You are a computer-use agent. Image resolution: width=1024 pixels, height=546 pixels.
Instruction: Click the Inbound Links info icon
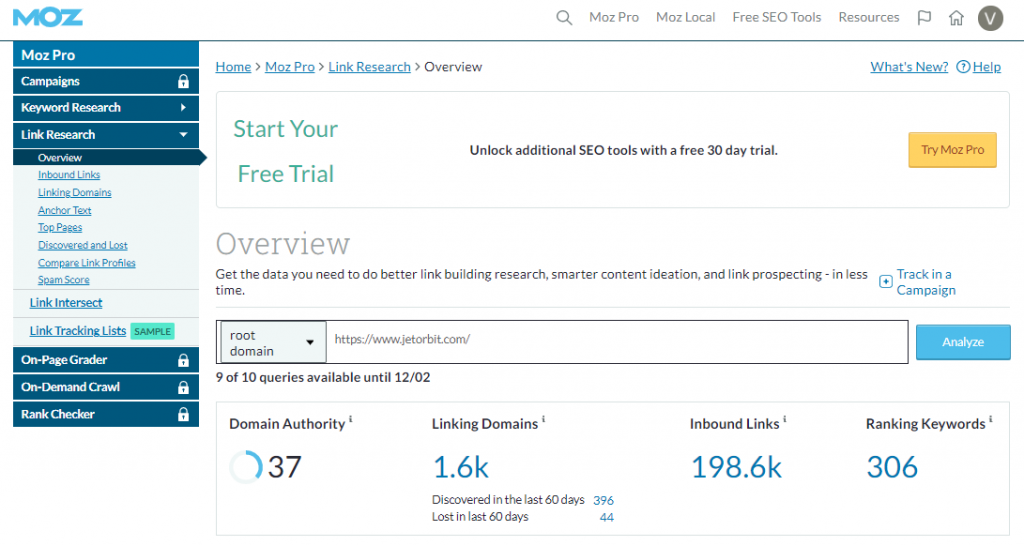(x=784, y=419)
